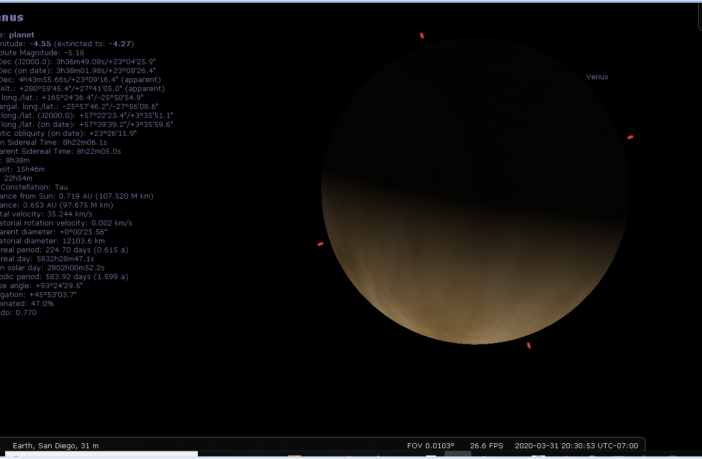Click the illuminated 47.0% line
Viewport: 702px width, 459px height.
click(x=27, y=304)
